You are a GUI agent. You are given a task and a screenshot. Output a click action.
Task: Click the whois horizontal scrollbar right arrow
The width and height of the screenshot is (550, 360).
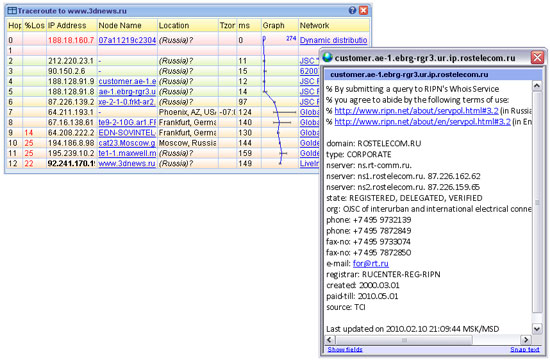point(525,340)
